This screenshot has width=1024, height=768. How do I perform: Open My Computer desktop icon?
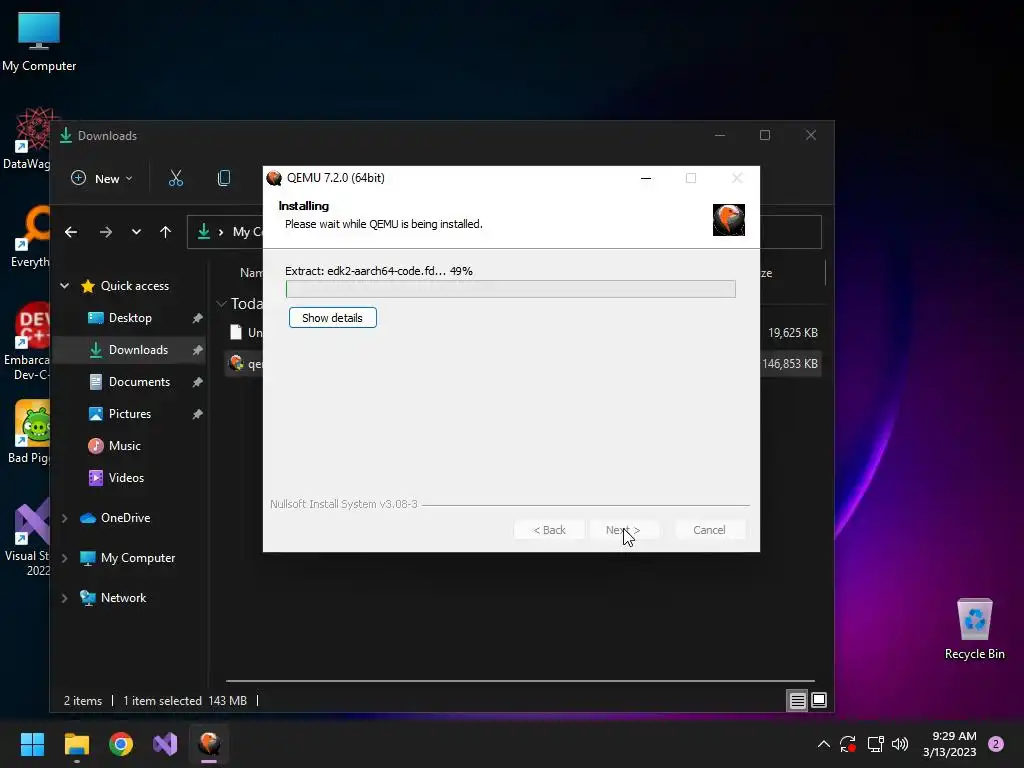pos(39,42)
